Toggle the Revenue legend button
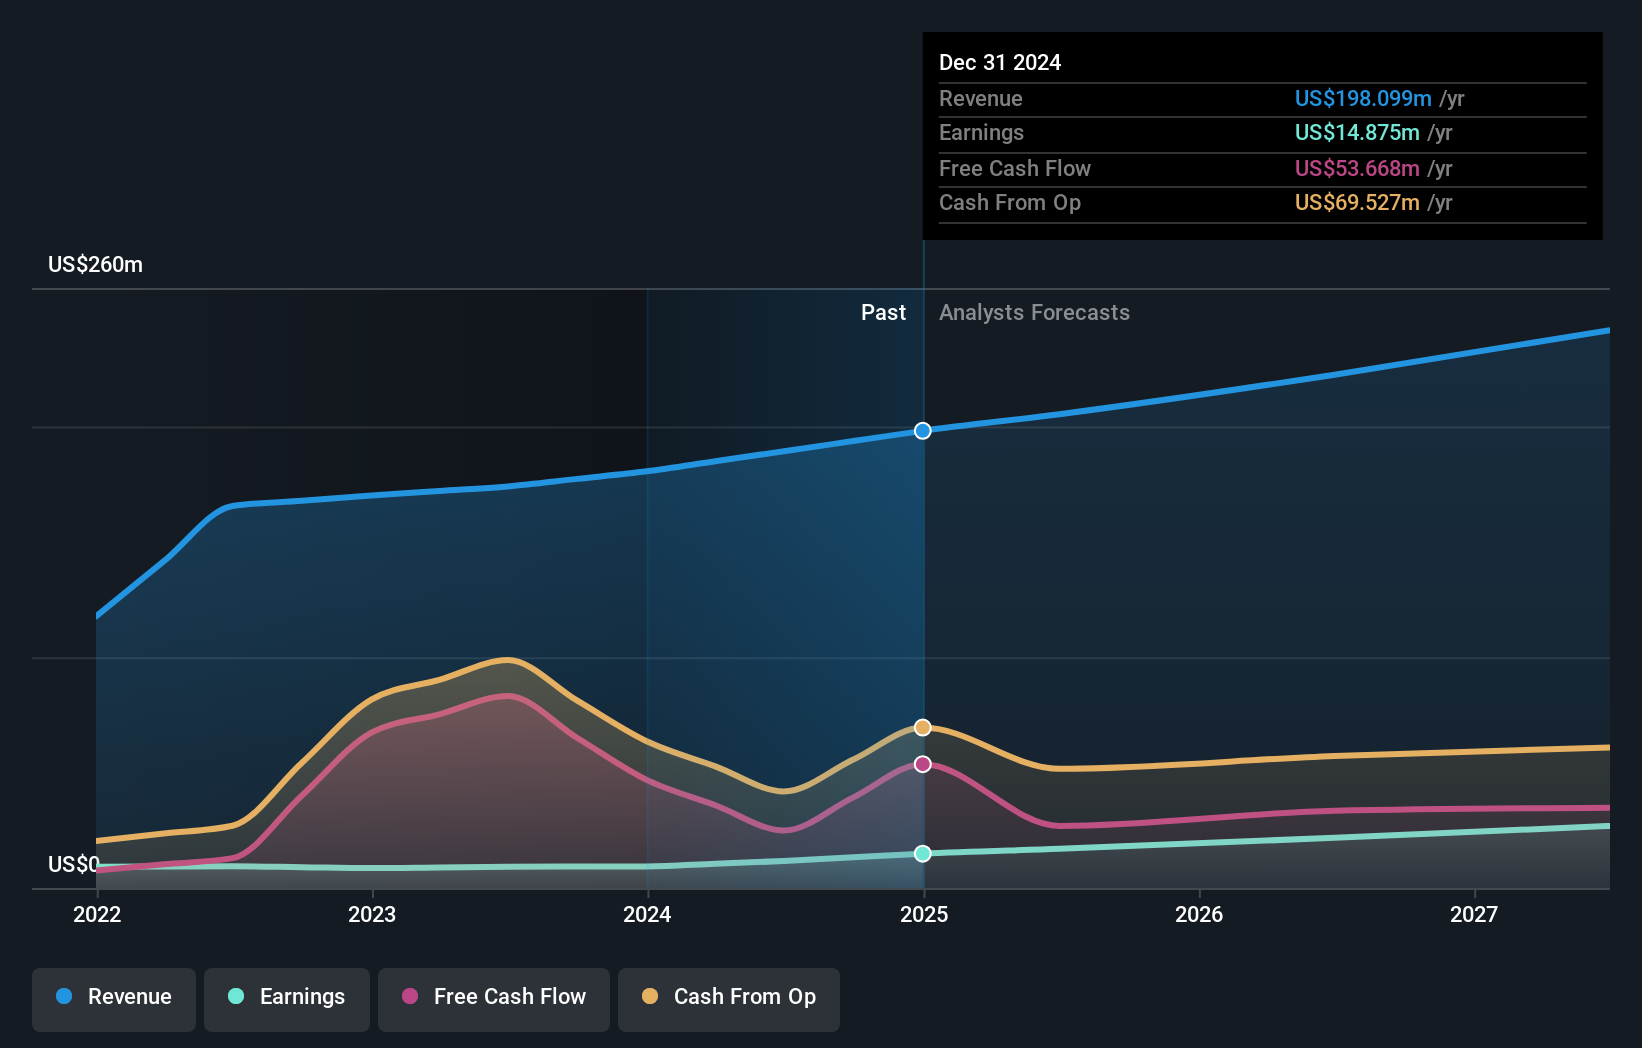This screenshot has width=1642, height=1048. [114, 999]
